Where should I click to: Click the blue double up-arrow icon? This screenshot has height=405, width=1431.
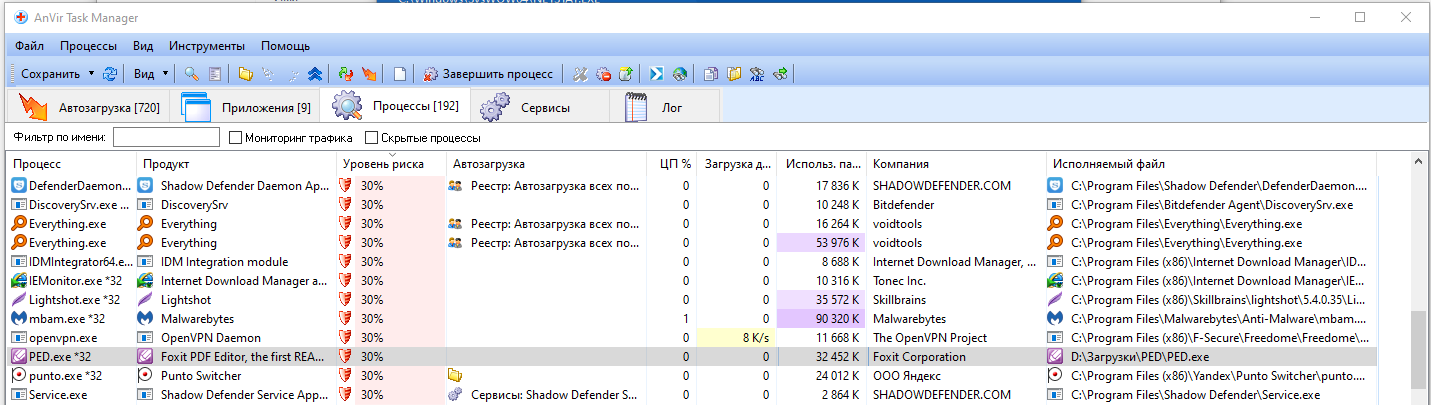click(x=315, y=74)
